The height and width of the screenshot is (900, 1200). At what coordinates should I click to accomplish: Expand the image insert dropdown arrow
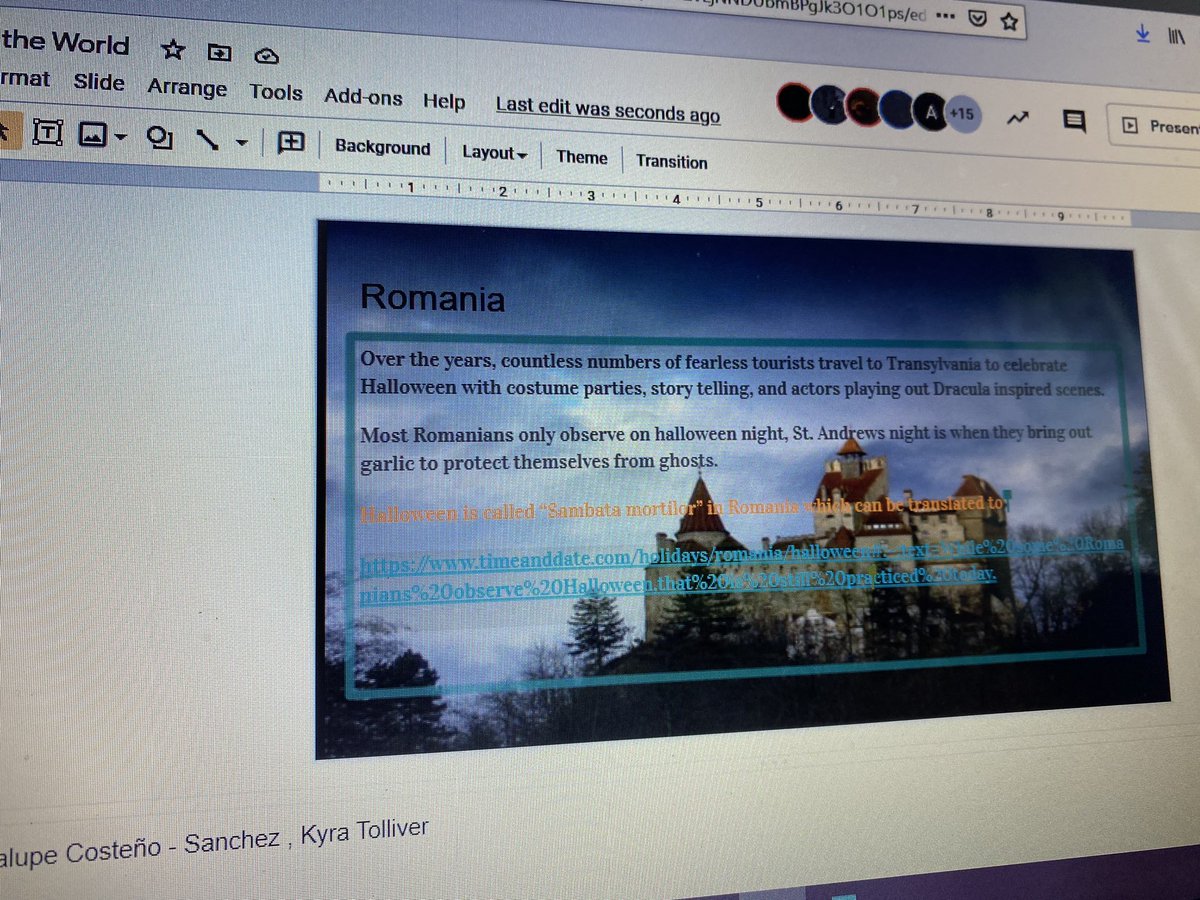pyautogui.click(x=120, y=137)
